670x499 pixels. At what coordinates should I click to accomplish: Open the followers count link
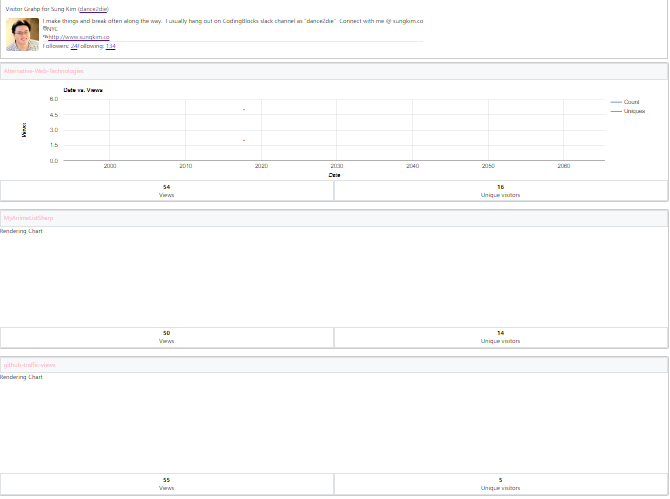coord(74,46)
